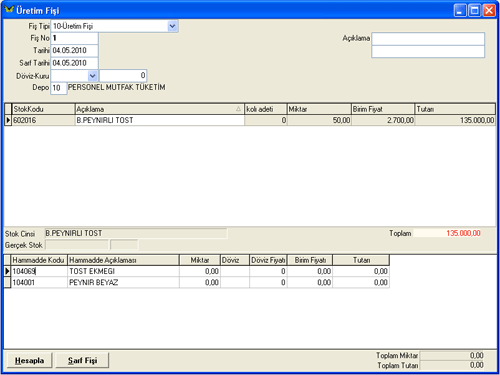Click the row indicator arrow for 104069
This screenshot has height=375, width=500.
(x=7, y=271)
